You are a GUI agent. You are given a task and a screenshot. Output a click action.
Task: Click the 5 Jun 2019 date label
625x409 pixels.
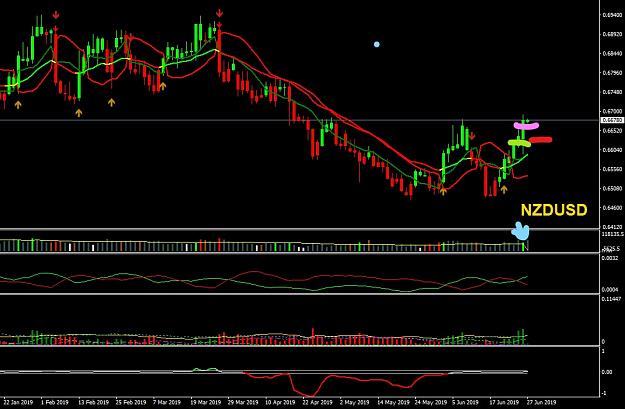(x=466, y=402)
